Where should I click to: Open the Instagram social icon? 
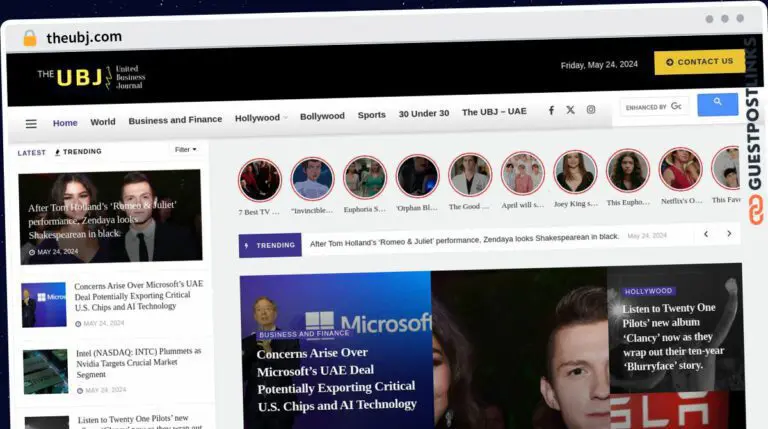pos(591,110)
